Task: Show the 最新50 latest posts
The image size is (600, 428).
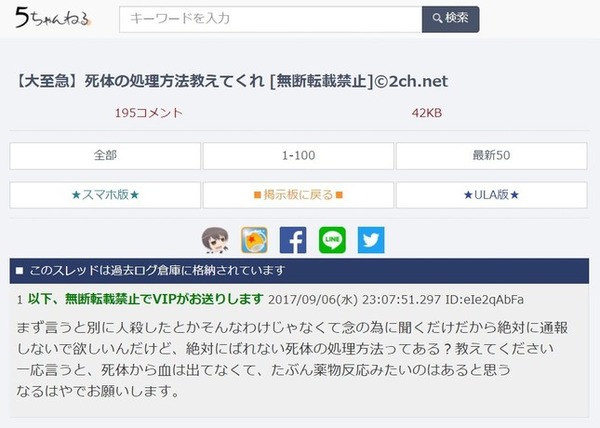Action: (491, 156)
